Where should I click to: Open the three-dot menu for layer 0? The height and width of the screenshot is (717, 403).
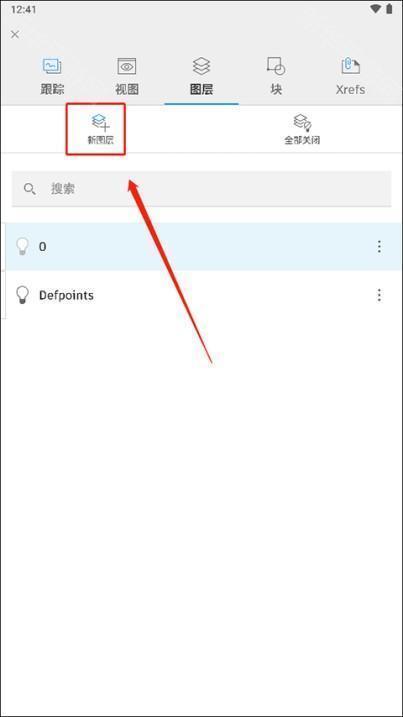coord(379,246)
